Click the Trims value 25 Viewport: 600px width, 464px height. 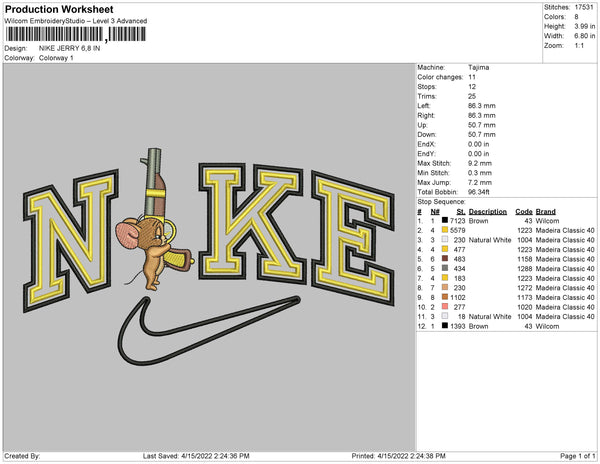pyautogui.click(x=472, y=96)
